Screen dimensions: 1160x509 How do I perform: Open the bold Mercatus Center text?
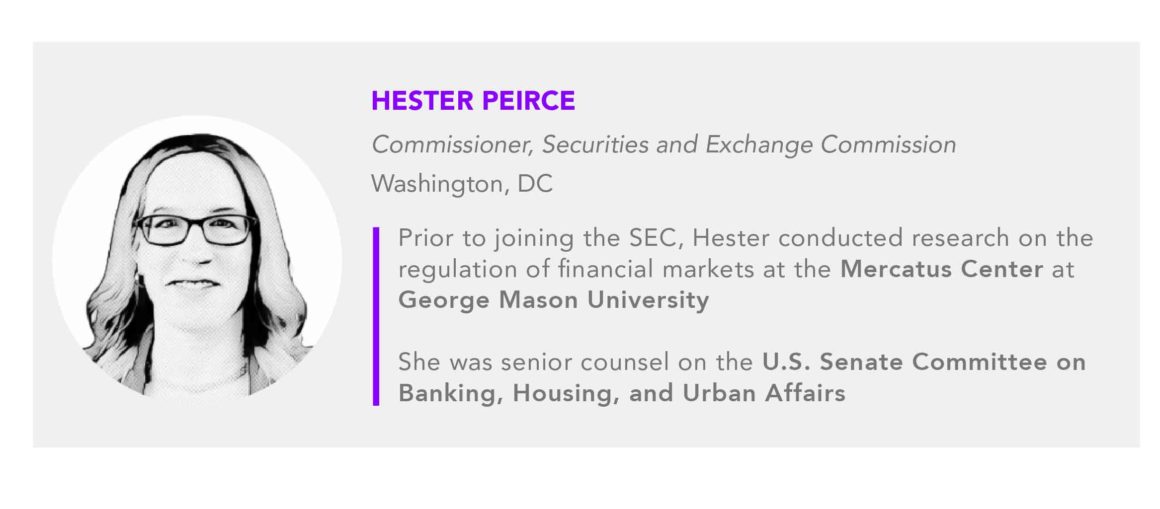pyautogui.click(x=941, y=269)
